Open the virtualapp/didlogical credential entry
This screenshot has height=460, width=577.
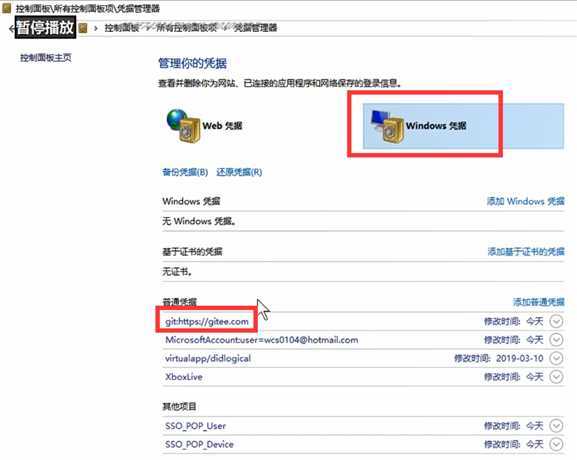click(x=208, y=358)
